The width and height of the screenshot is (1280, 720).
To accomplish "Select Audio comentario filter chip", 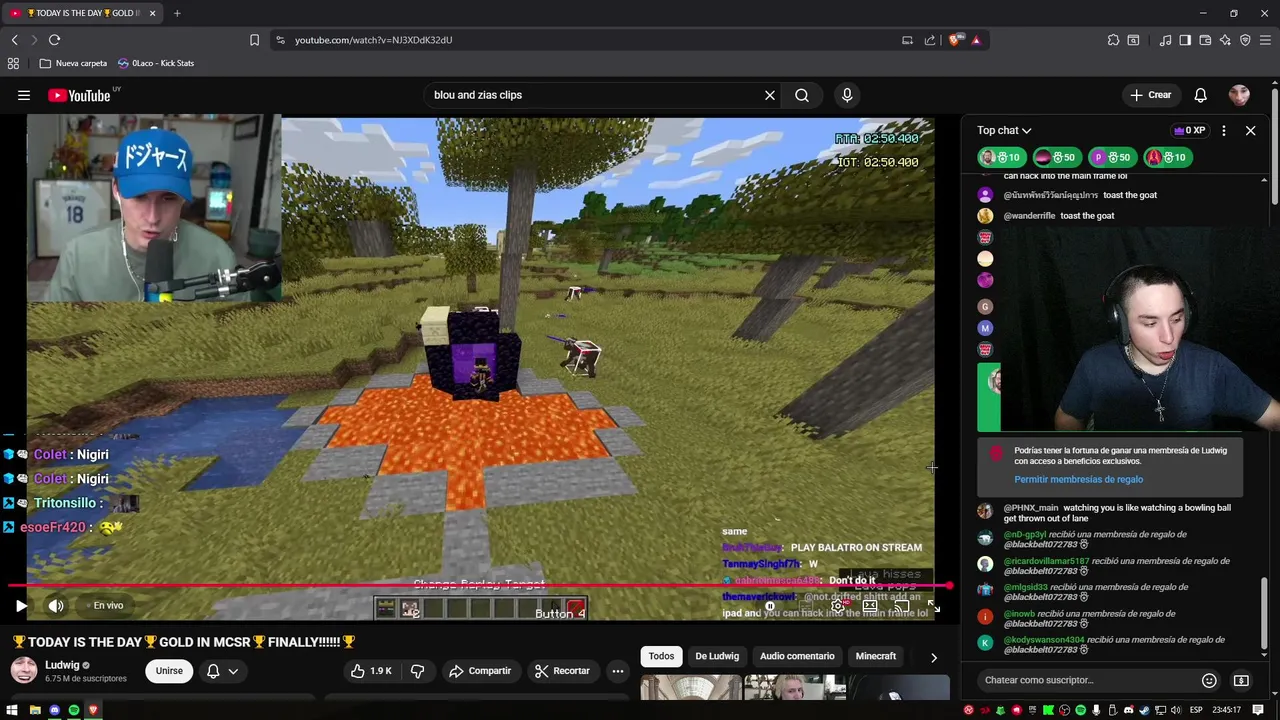I will pyautogui.click(x=797, y=656).
